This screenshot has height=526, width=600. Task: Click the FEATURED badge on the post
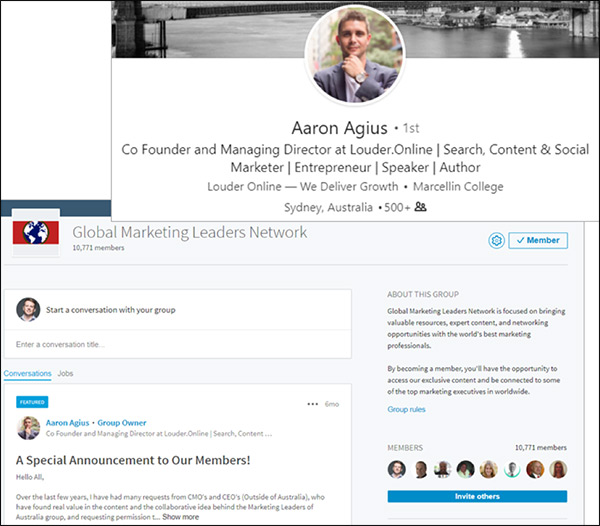click(32, 402)
